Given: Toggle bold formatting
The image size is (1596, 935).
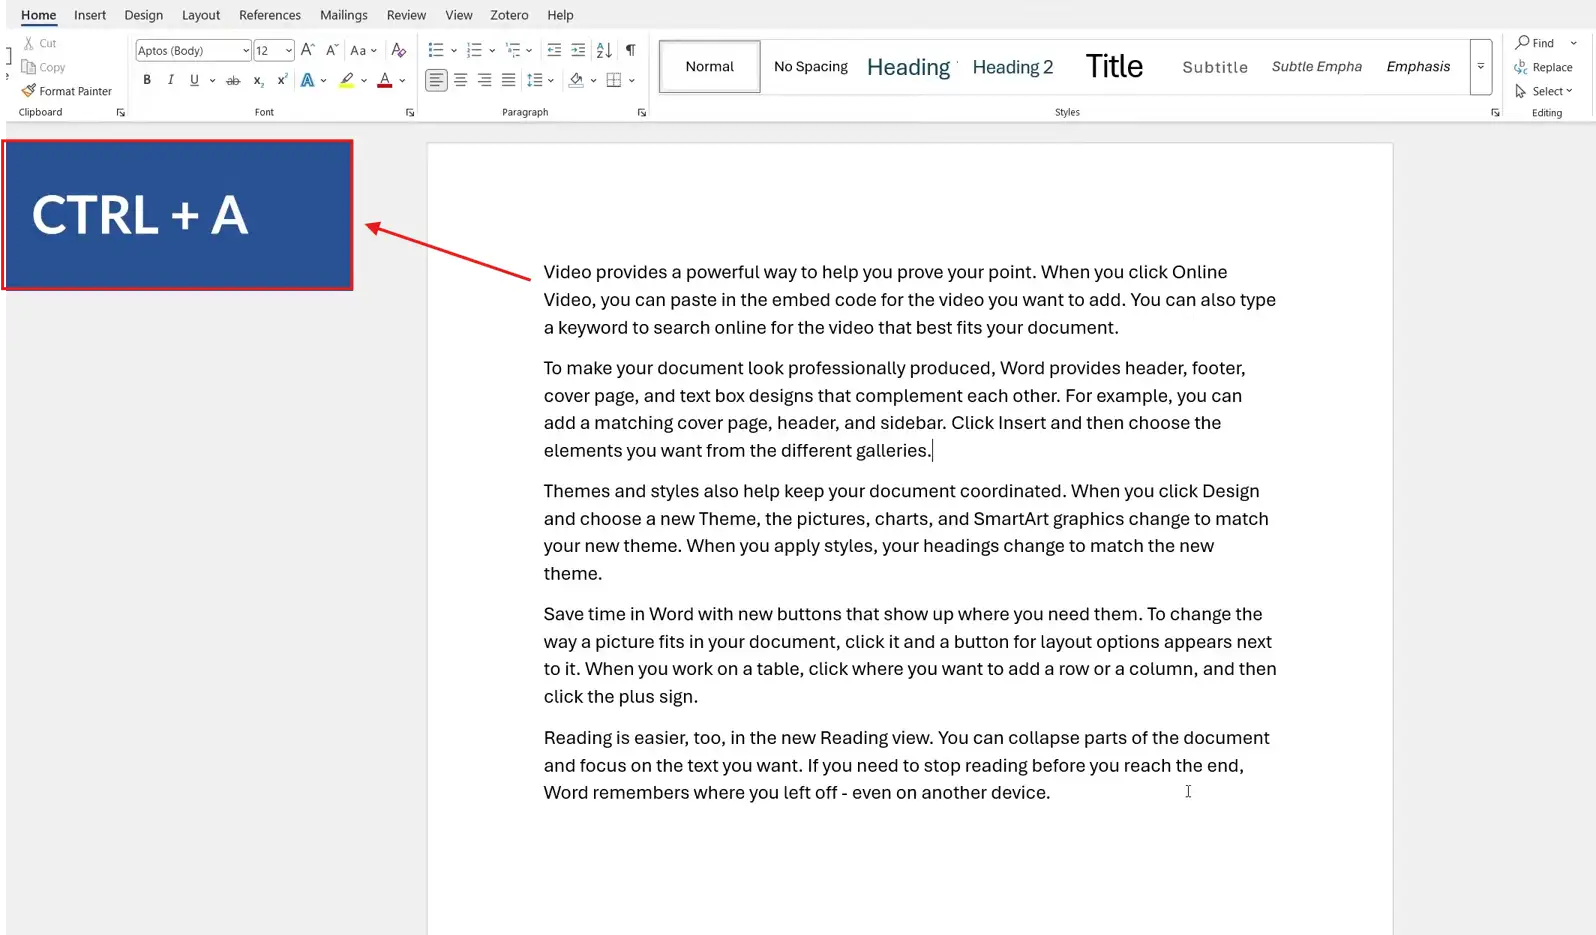Looking at the screenshot, I should coord(147,80).
